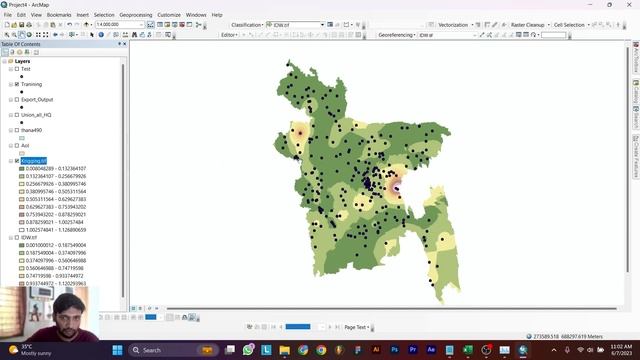Image resolution: width=640 pixels, height=360 pixels.
Task: Open the Editor Toolbar icon beside scale box
Action: pyautogui.click(x=151, y=25)
